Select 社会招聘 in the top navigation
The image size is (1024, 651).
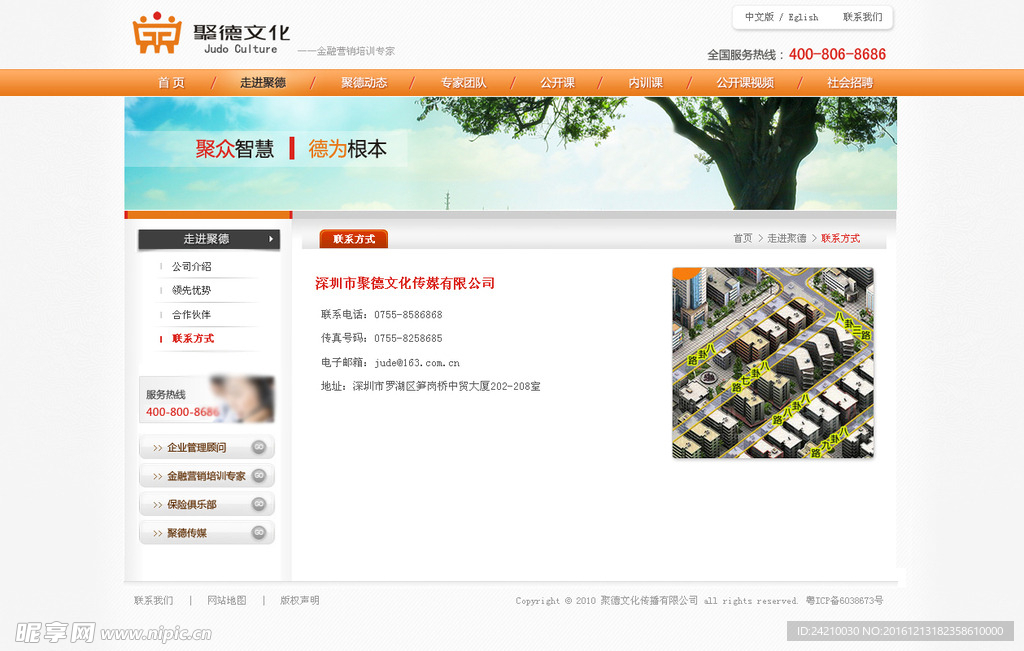[x=849, y=83]
